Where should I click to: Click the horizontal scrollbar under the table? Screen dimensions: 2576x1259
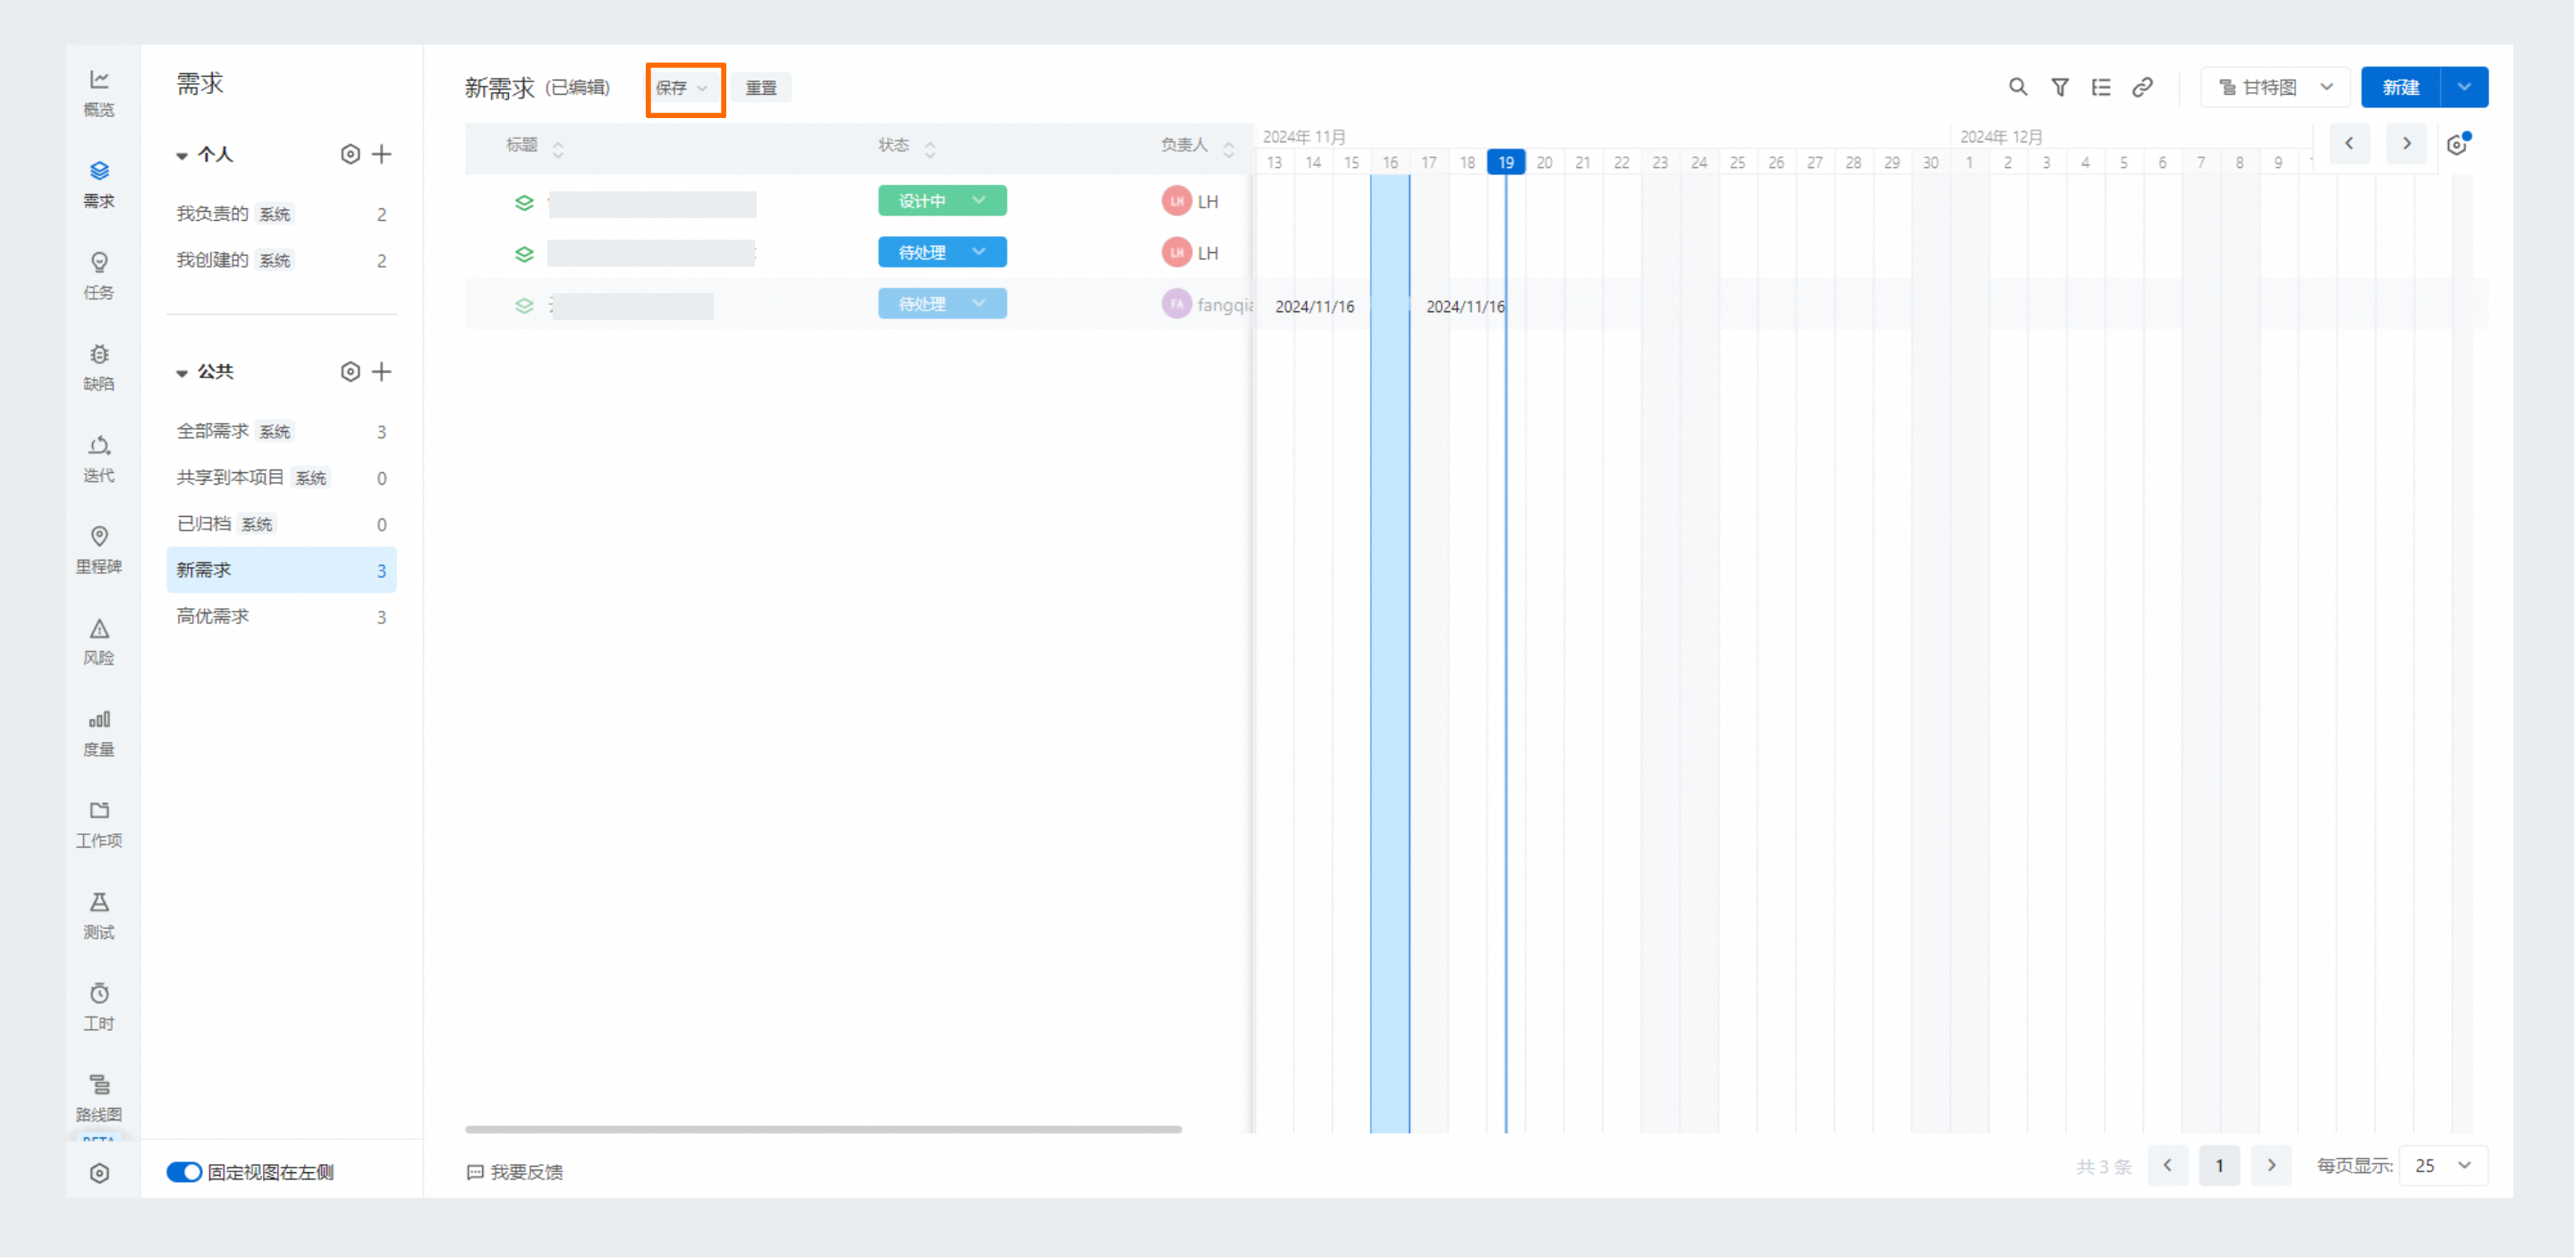[823, 1131]
